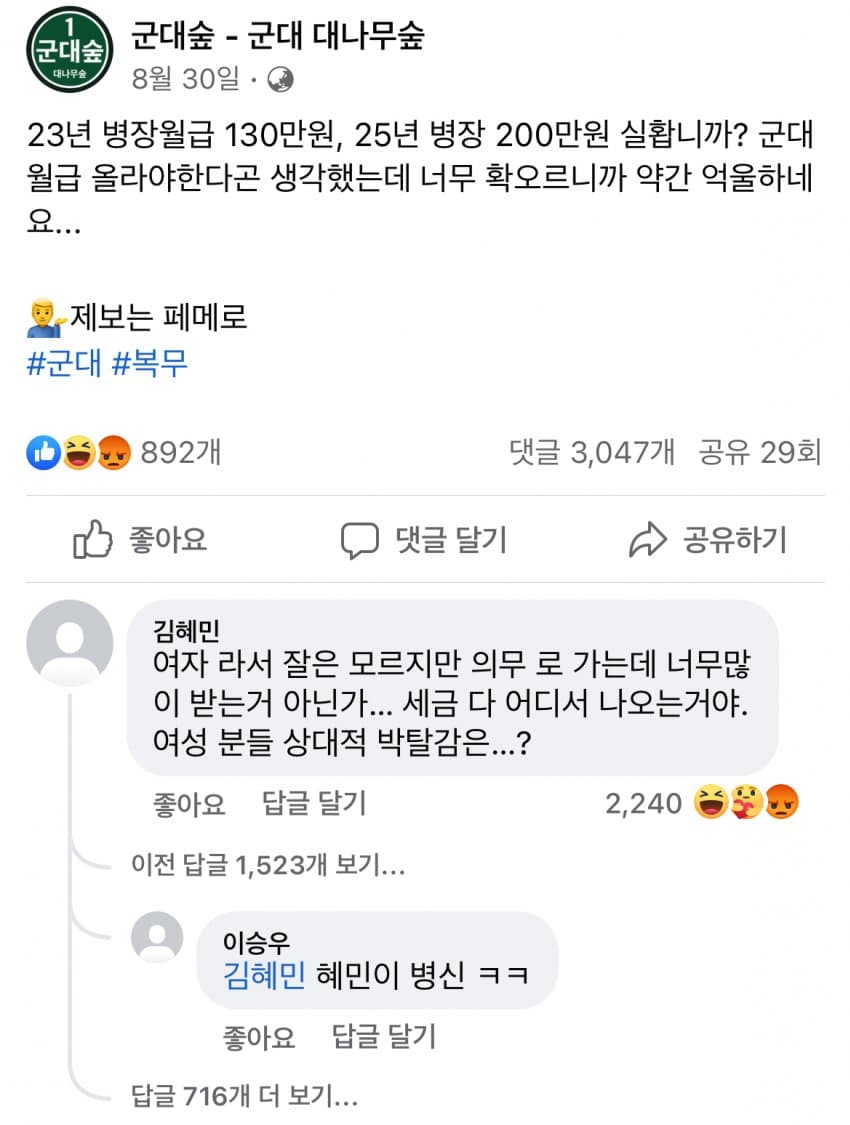Image resolution: width=850 pixels, height=1125 pixels.
Task: Click the thumbs-up 좋아요 icon under post
Action: pyautogui.click(x=93, y=541)
